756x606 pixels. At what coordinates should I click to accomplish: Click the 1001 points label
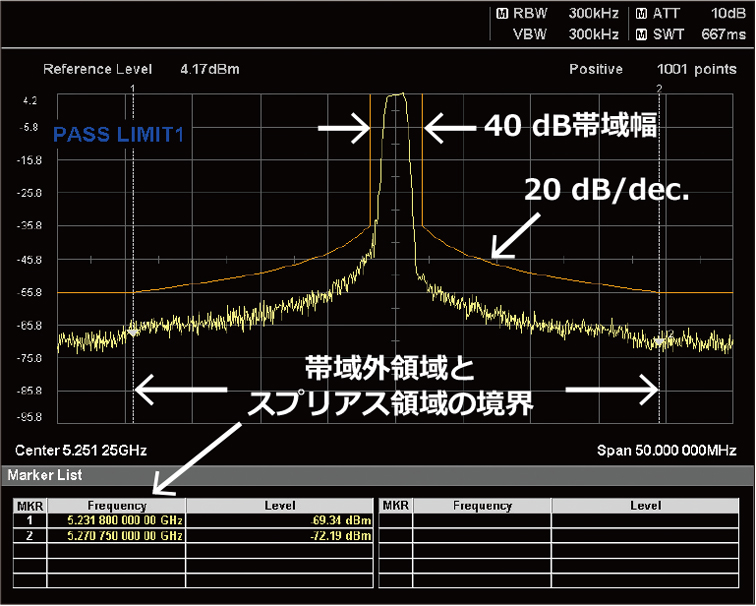click(697, 69)
